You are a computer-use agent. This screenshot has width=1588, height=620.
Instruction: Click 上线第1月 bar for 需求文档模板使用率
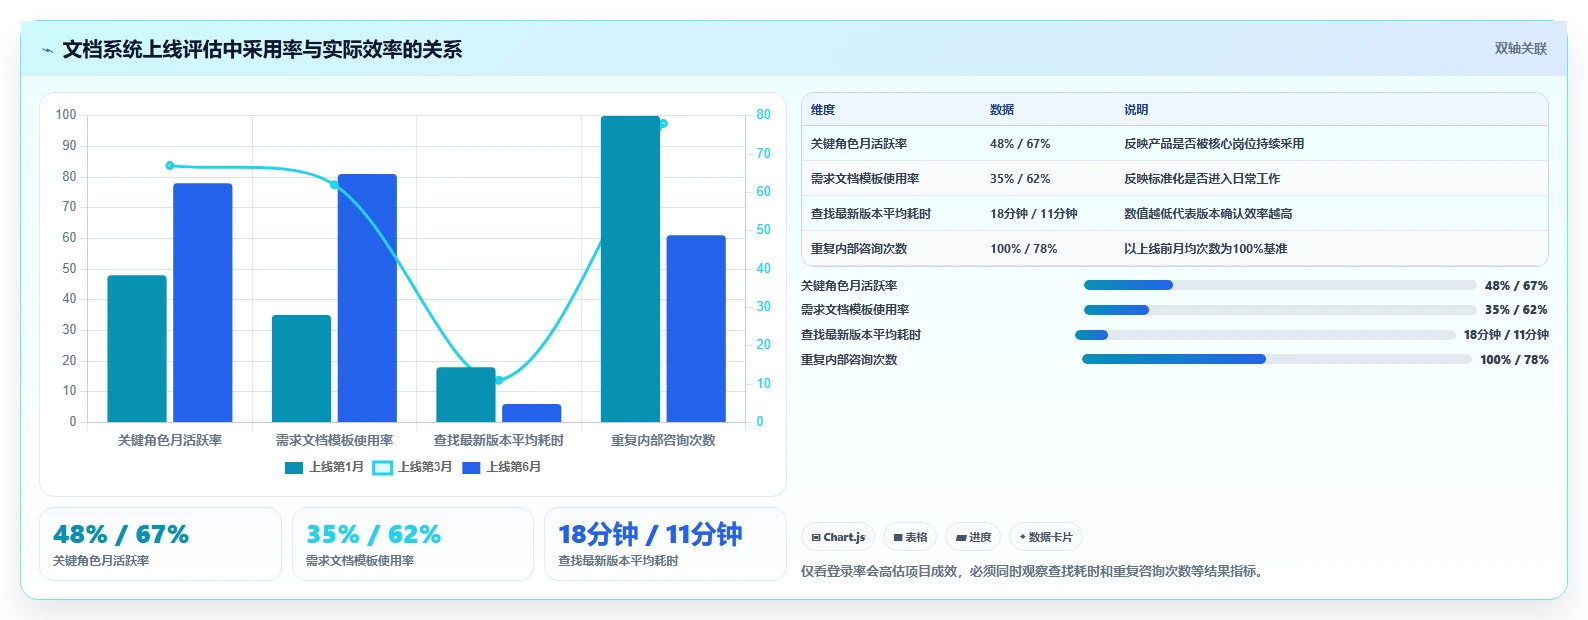coord(301,369)
